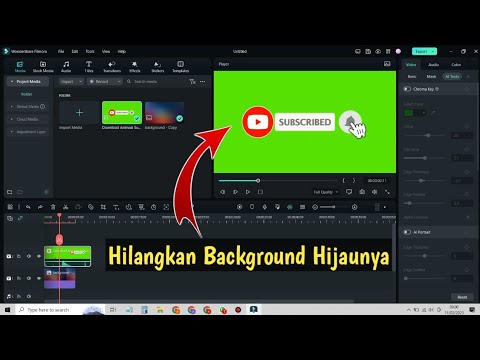The image size is (480, 360).
Task: Open the File menu
Action: click(x=61, y=51)
